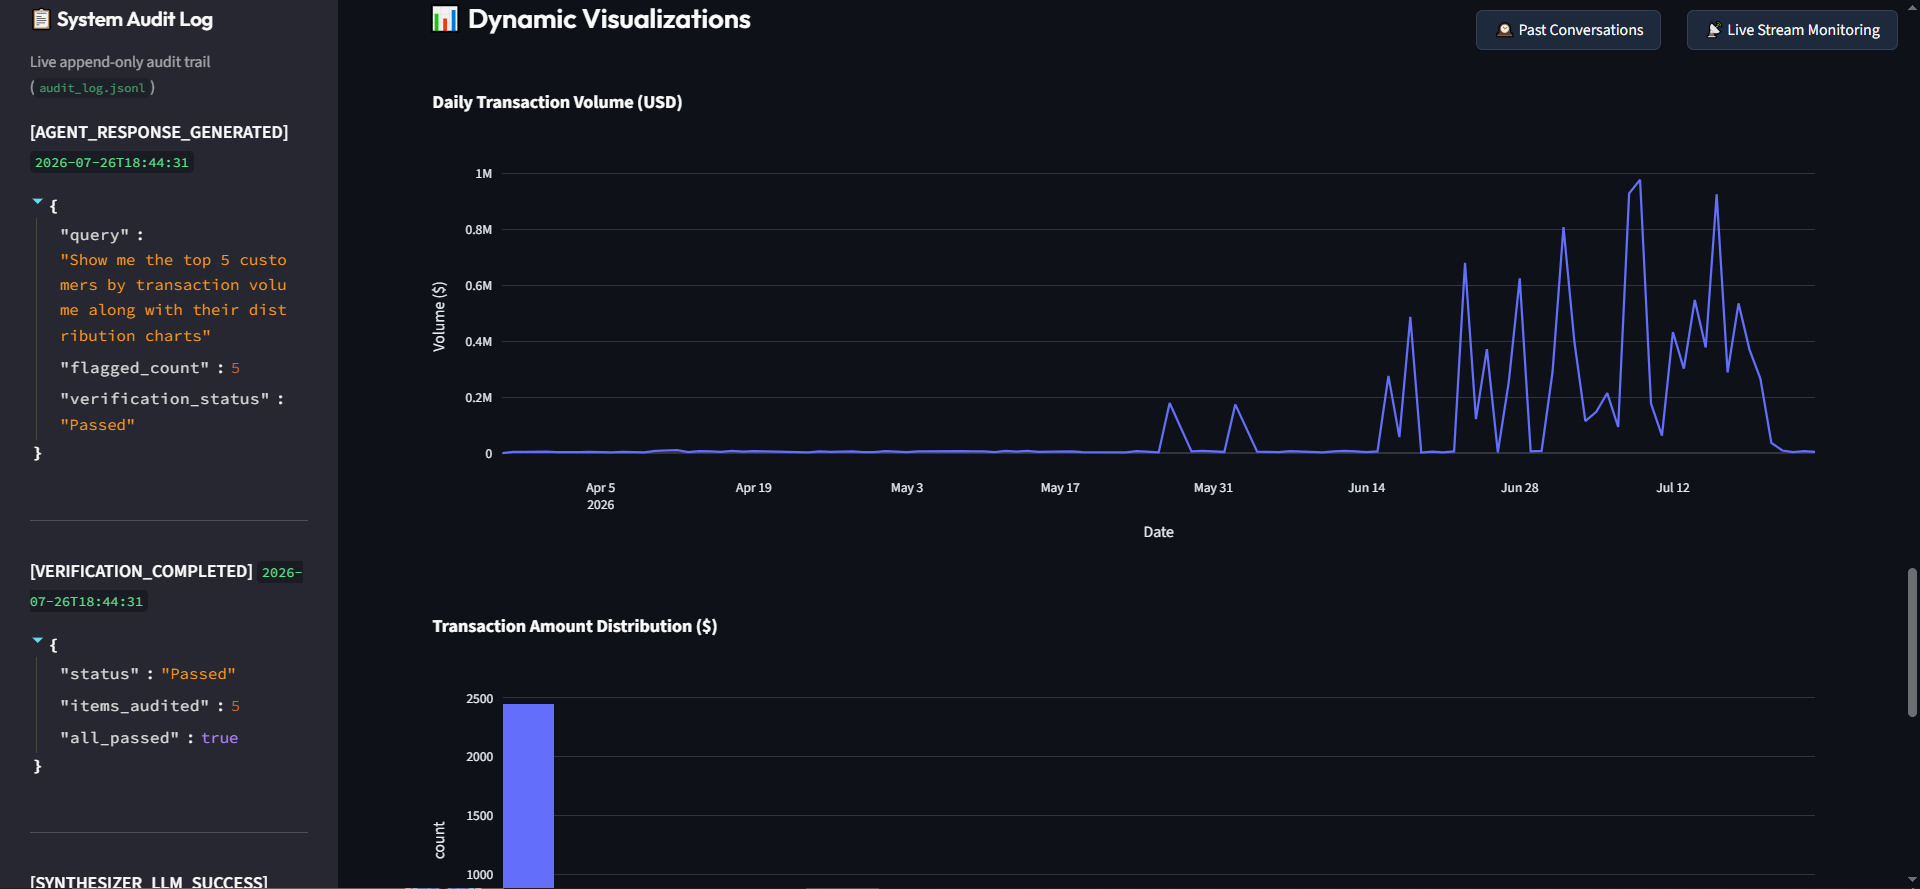Open Live Stream Monitoring
Screen dimensions: 1920x889
point(1792,30)
